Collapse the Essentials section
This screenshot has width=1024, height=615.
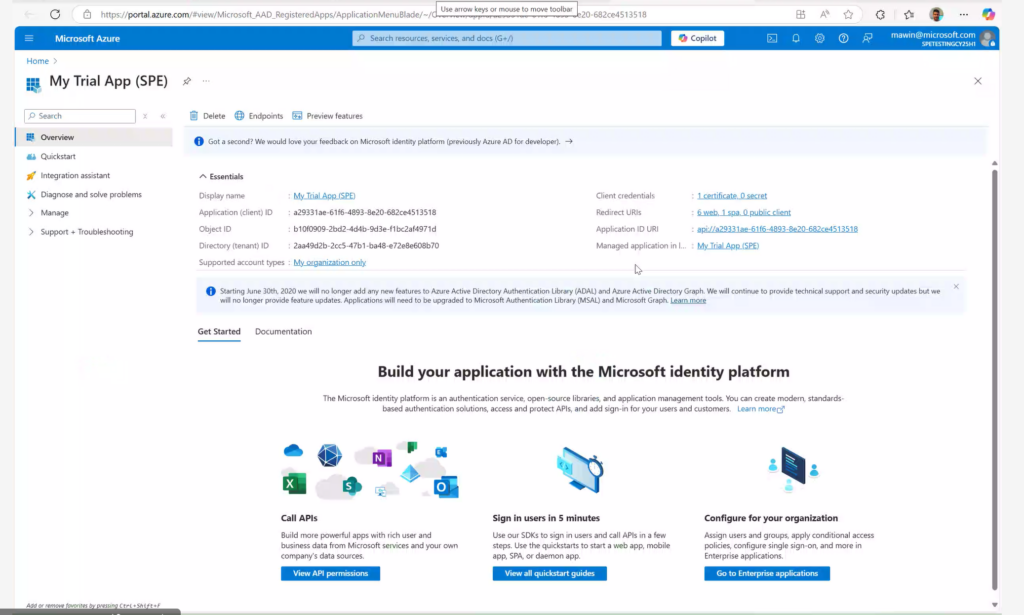(221, 176)
